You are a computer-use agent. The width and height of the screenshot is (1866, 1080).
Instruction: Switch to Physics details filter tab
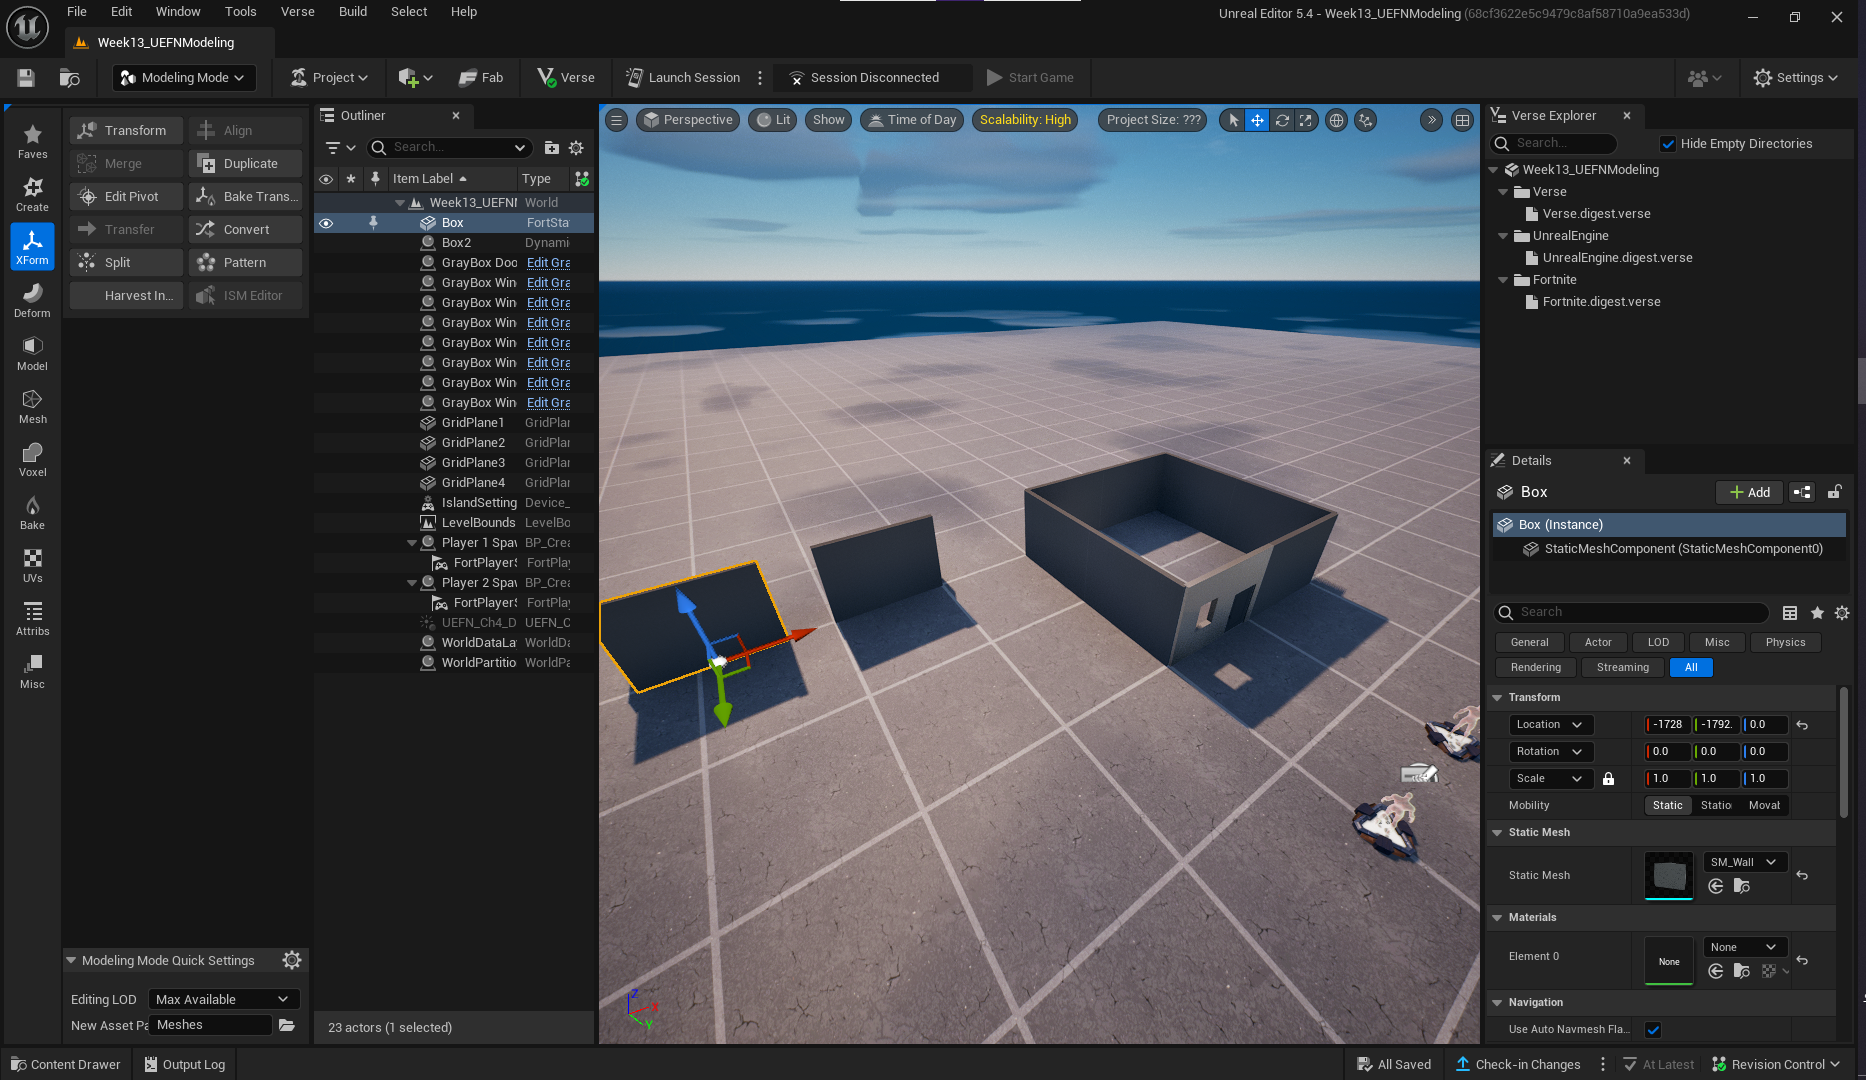click(1785, 643)
